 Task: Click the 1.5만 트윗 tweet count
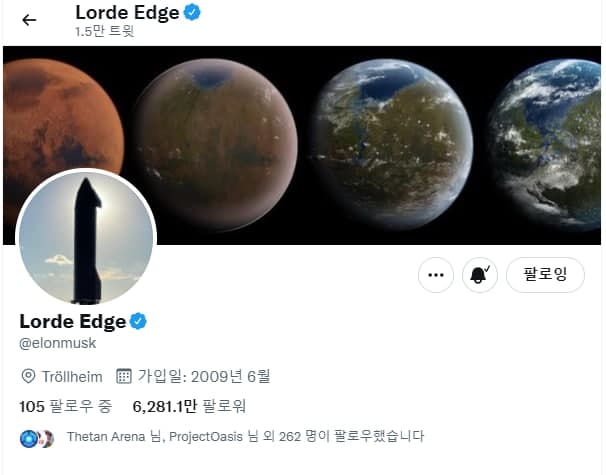[x=104, y=31]
